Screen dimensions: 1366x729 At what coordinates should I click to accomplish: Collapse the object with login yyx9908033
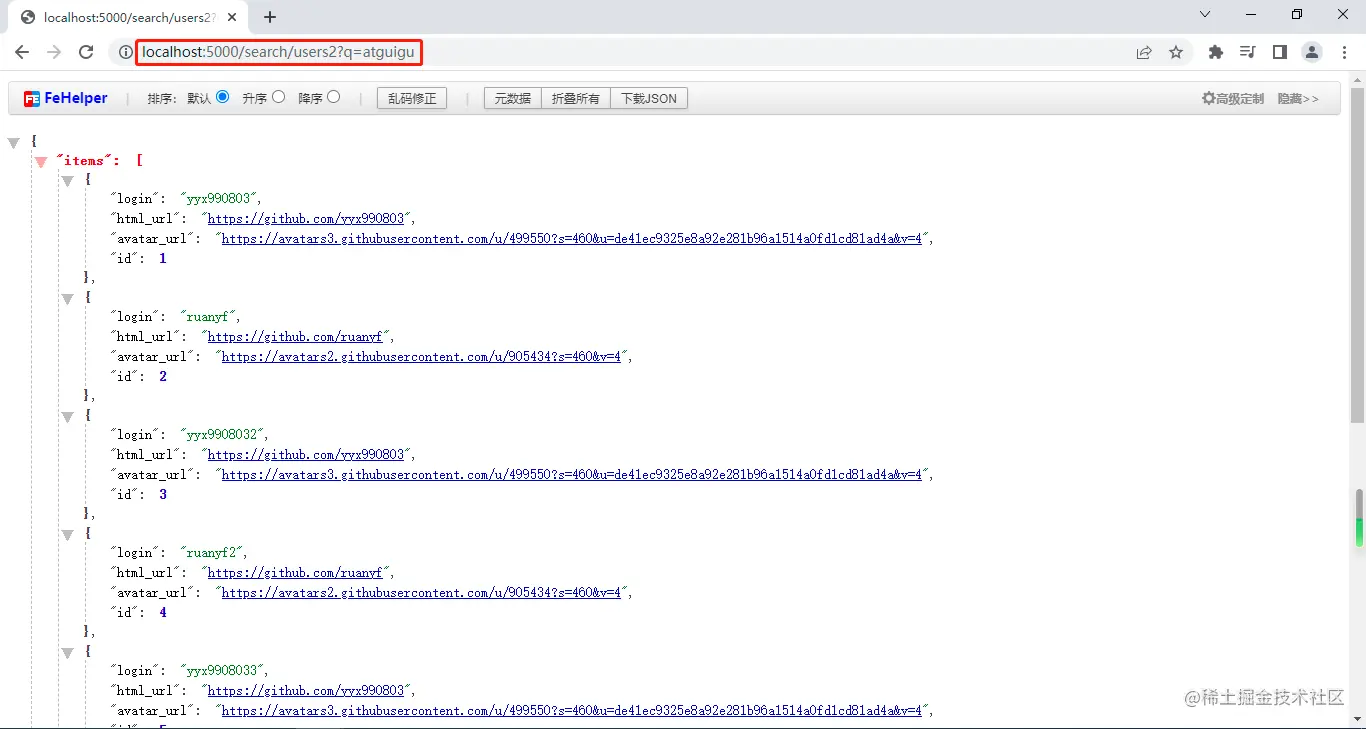tap(68, 653)
